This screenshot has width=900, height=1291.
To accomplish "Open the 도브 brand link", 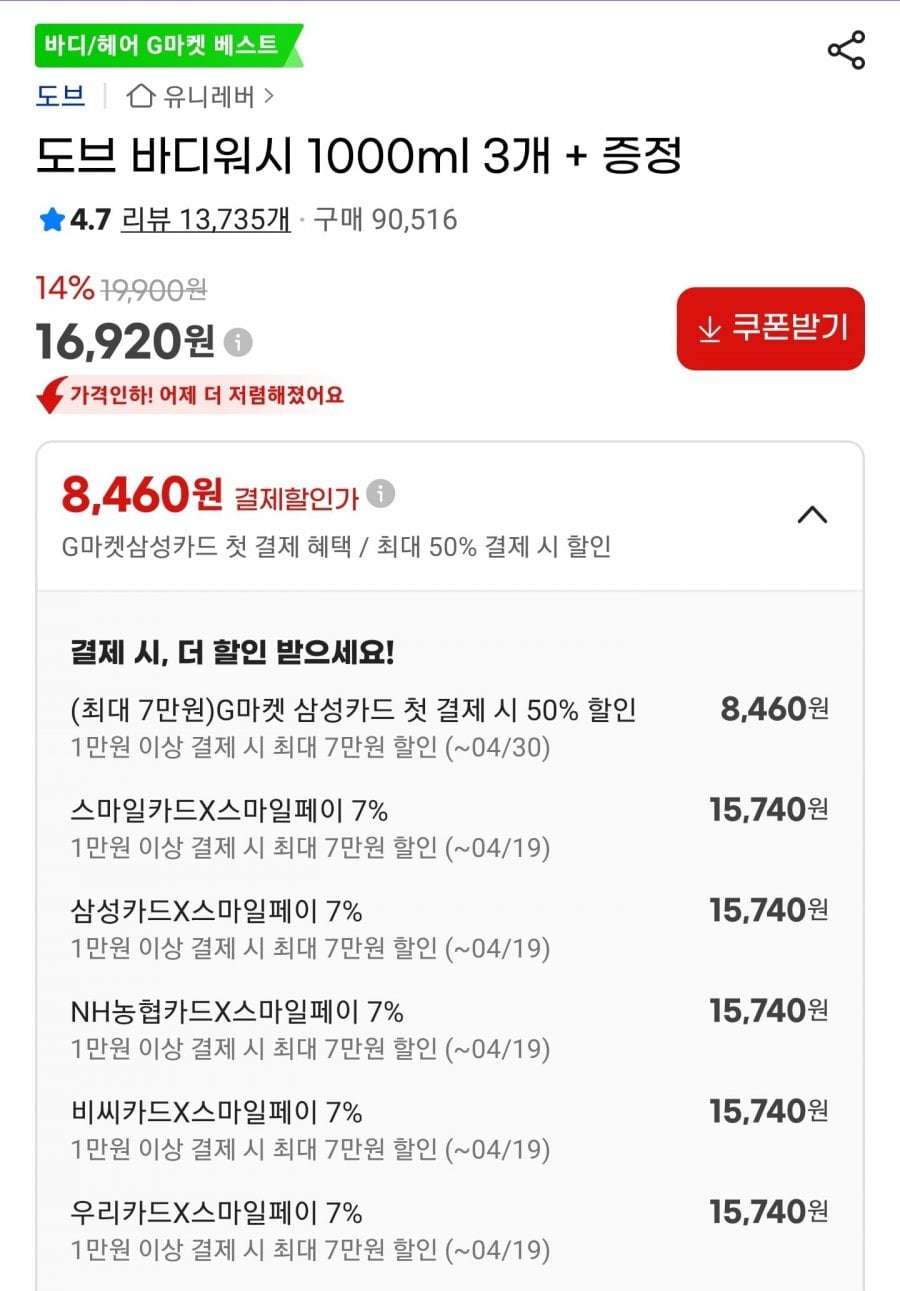I will [60, 97].
